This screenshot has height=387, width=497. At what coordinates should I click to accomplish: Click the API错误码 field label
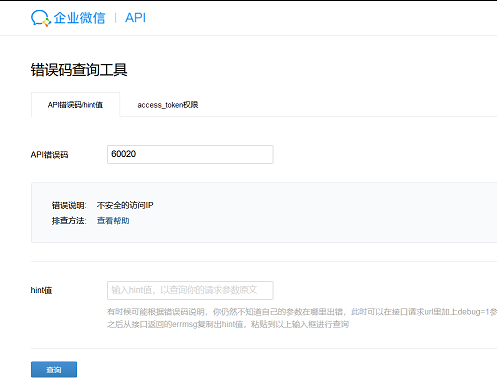coord(49,155)
